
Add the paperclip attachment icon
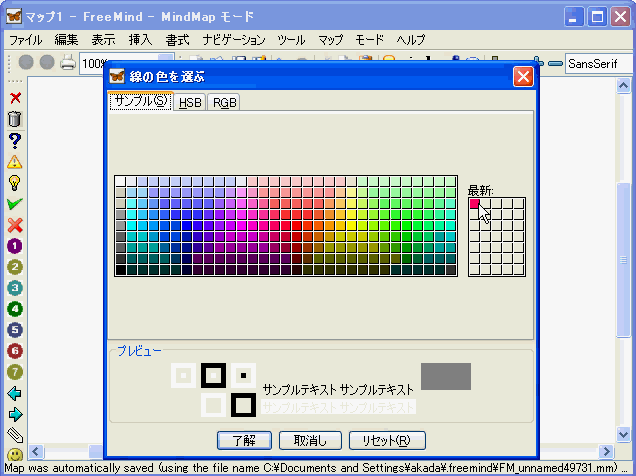click(x=15, y=435)
